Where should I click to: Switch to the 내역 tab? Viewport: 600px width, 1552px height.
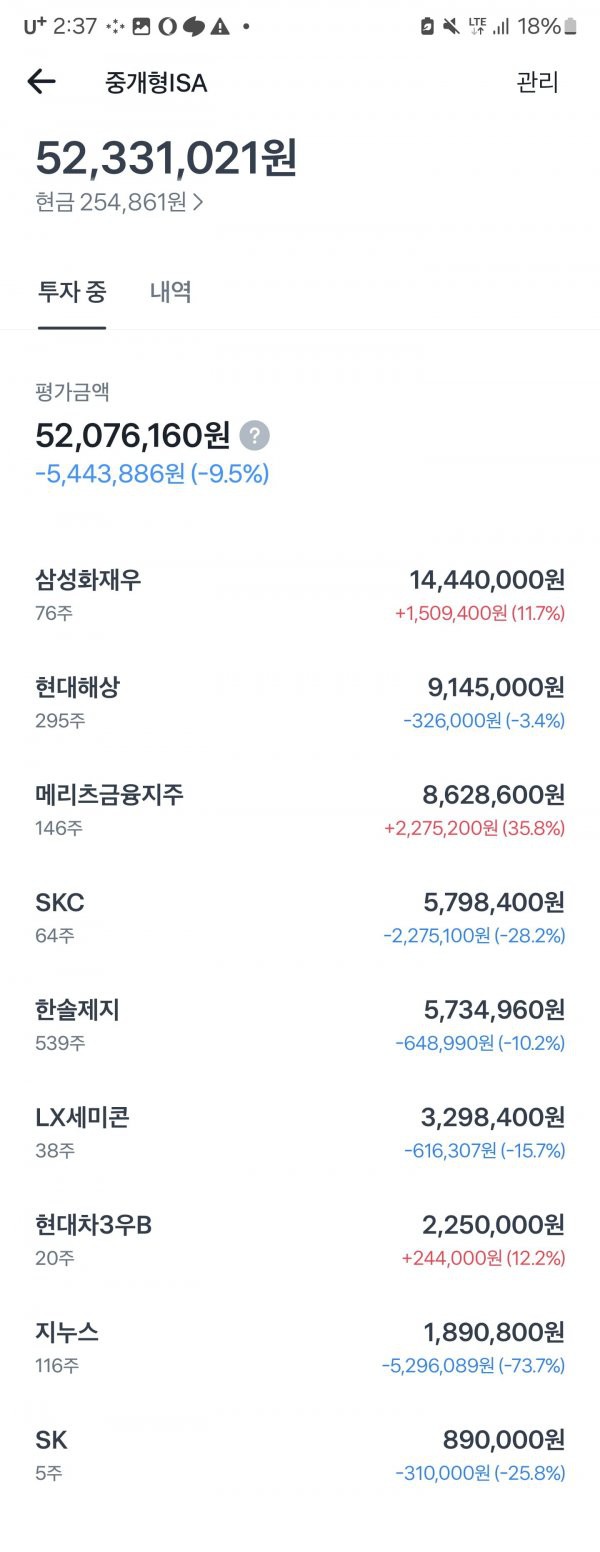(x=170, y=292)
